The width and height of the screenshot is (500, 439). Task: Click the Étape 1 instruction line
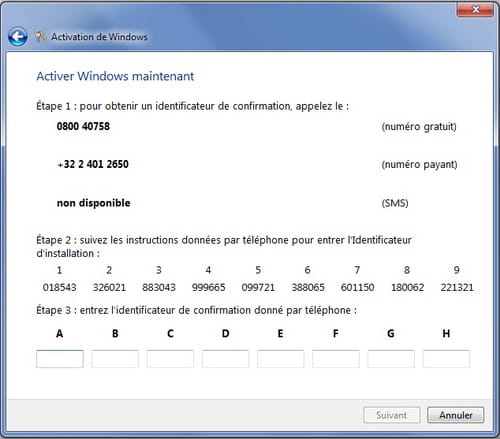(x=192, y=106)
